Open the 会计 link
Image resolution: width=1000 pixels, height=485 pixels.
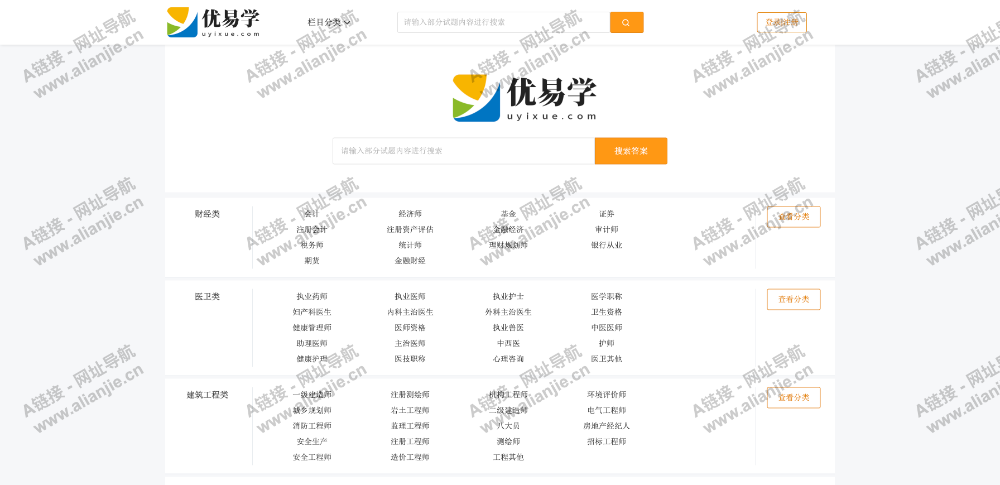pos(312,214)
